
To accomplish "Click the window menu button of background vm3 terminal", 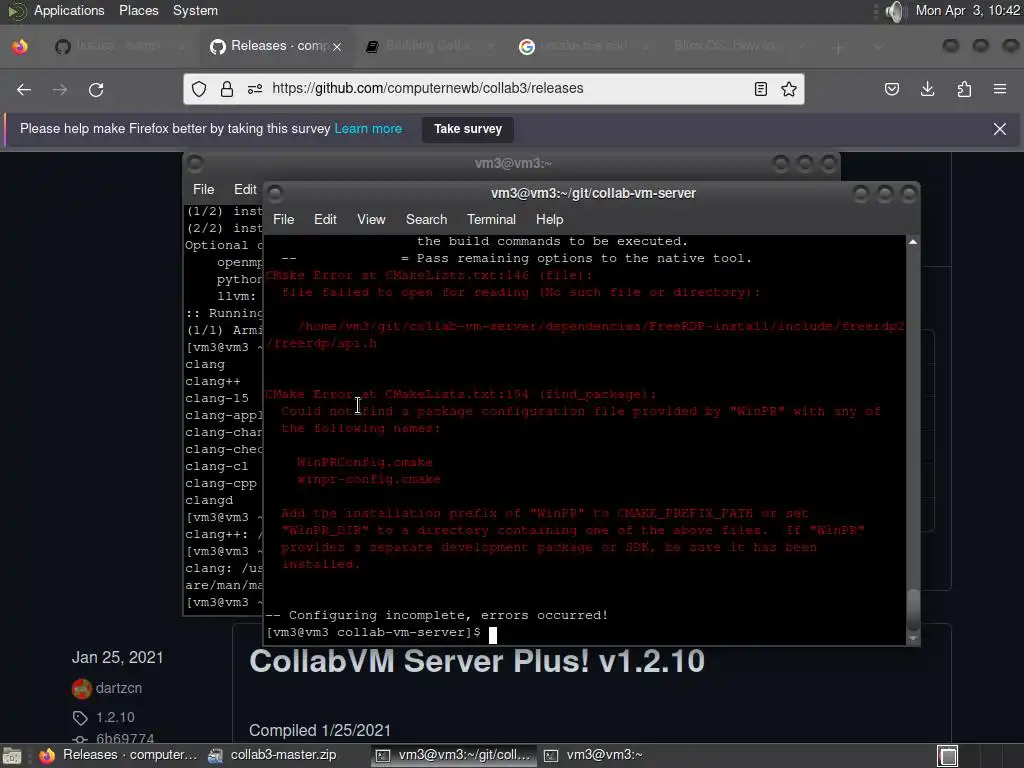I will point(195,163).
